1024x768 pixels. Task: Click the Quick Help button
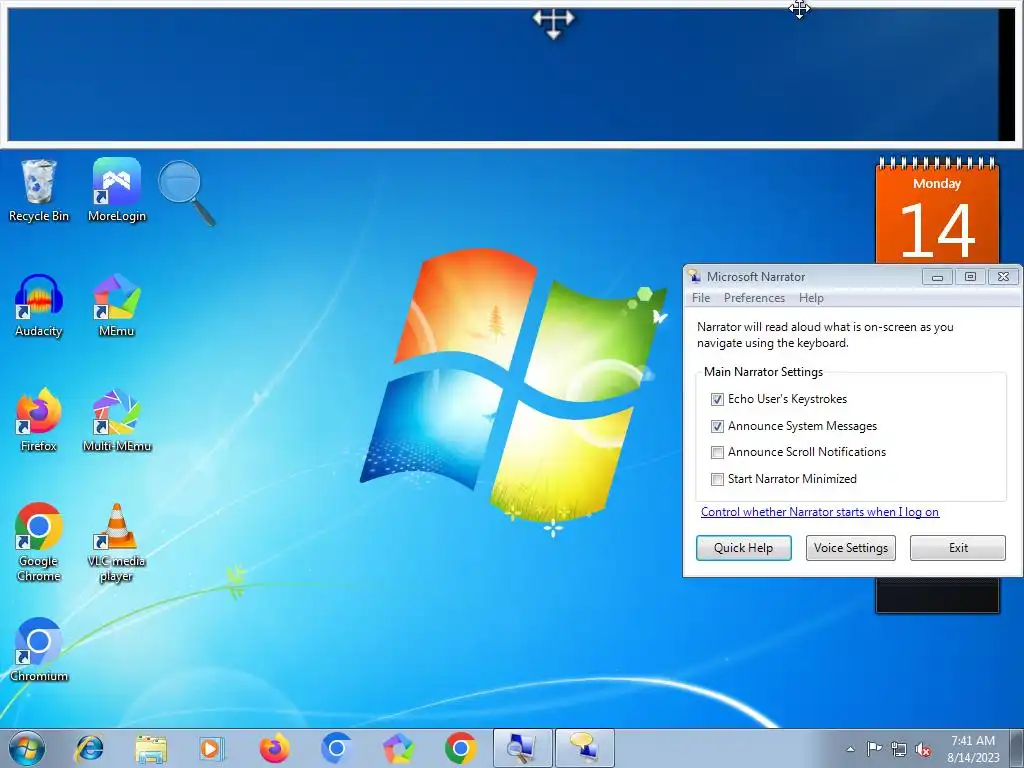pyautogui.click(x=743, y=548)
